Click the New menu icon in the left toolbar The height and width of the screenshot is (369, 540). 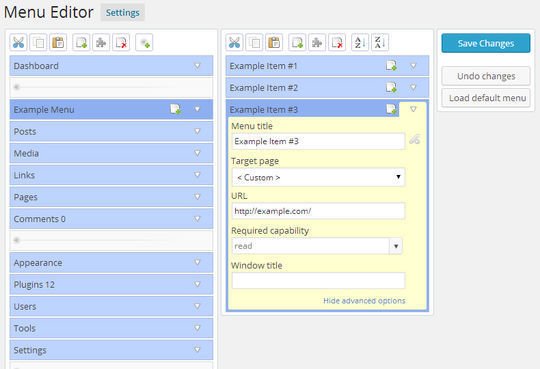[x=81, y=43]
